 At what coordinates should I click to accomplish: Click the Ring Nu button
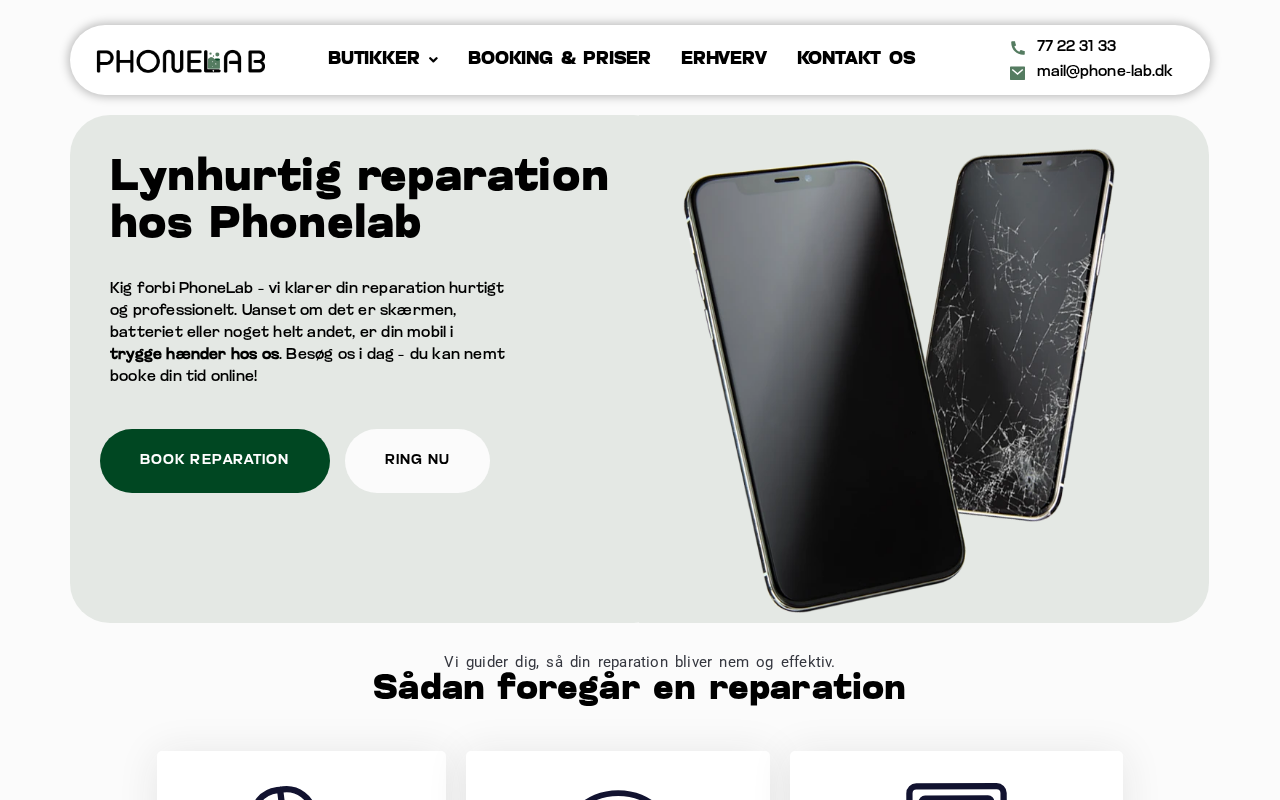pos(417,461)
